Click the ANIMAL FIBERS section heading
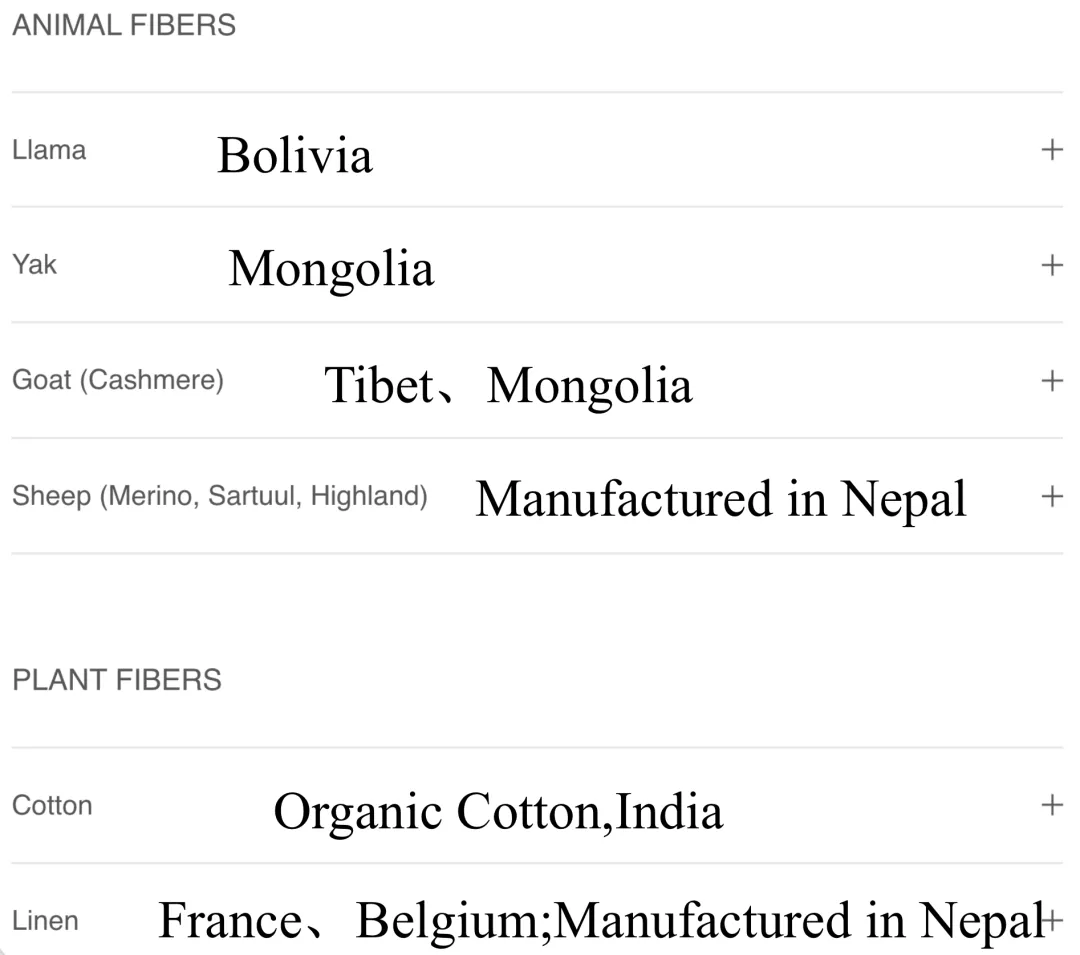 pos(124,26)
